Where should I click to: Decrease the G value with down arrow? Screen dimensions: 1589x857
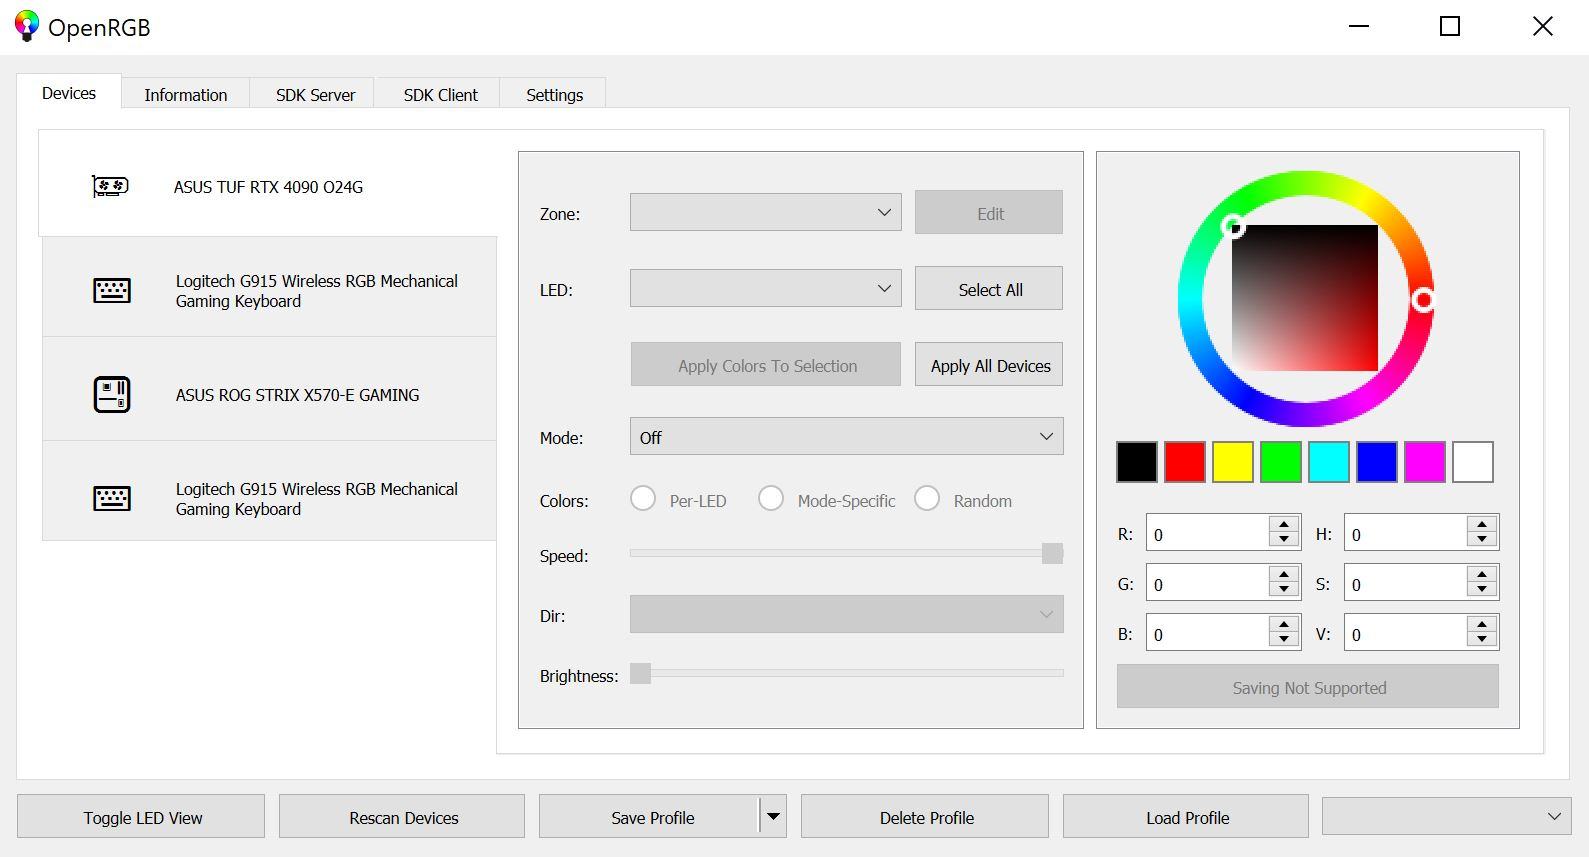[1284, 590]
